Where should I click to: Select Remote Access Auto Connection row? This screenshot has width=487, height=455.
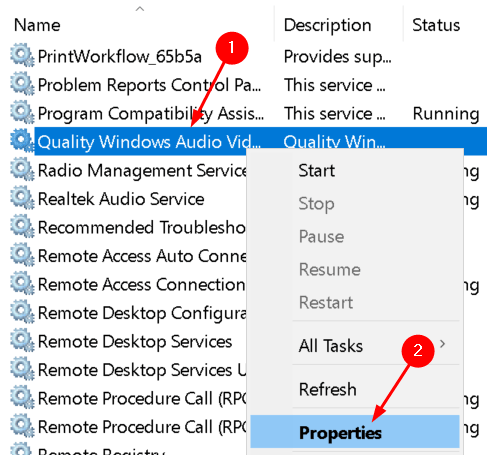click(142, 256)
